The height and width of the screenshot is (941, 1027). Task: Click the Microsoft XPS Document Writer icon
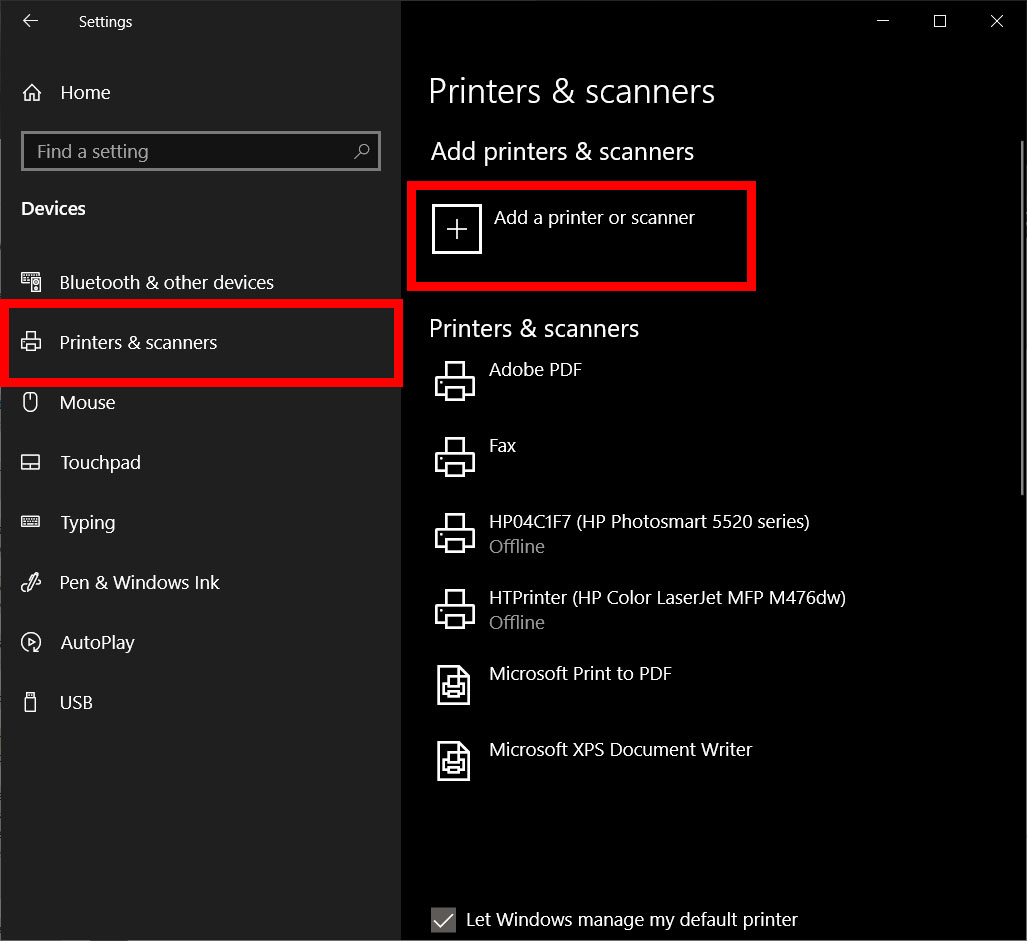point(455,761)
